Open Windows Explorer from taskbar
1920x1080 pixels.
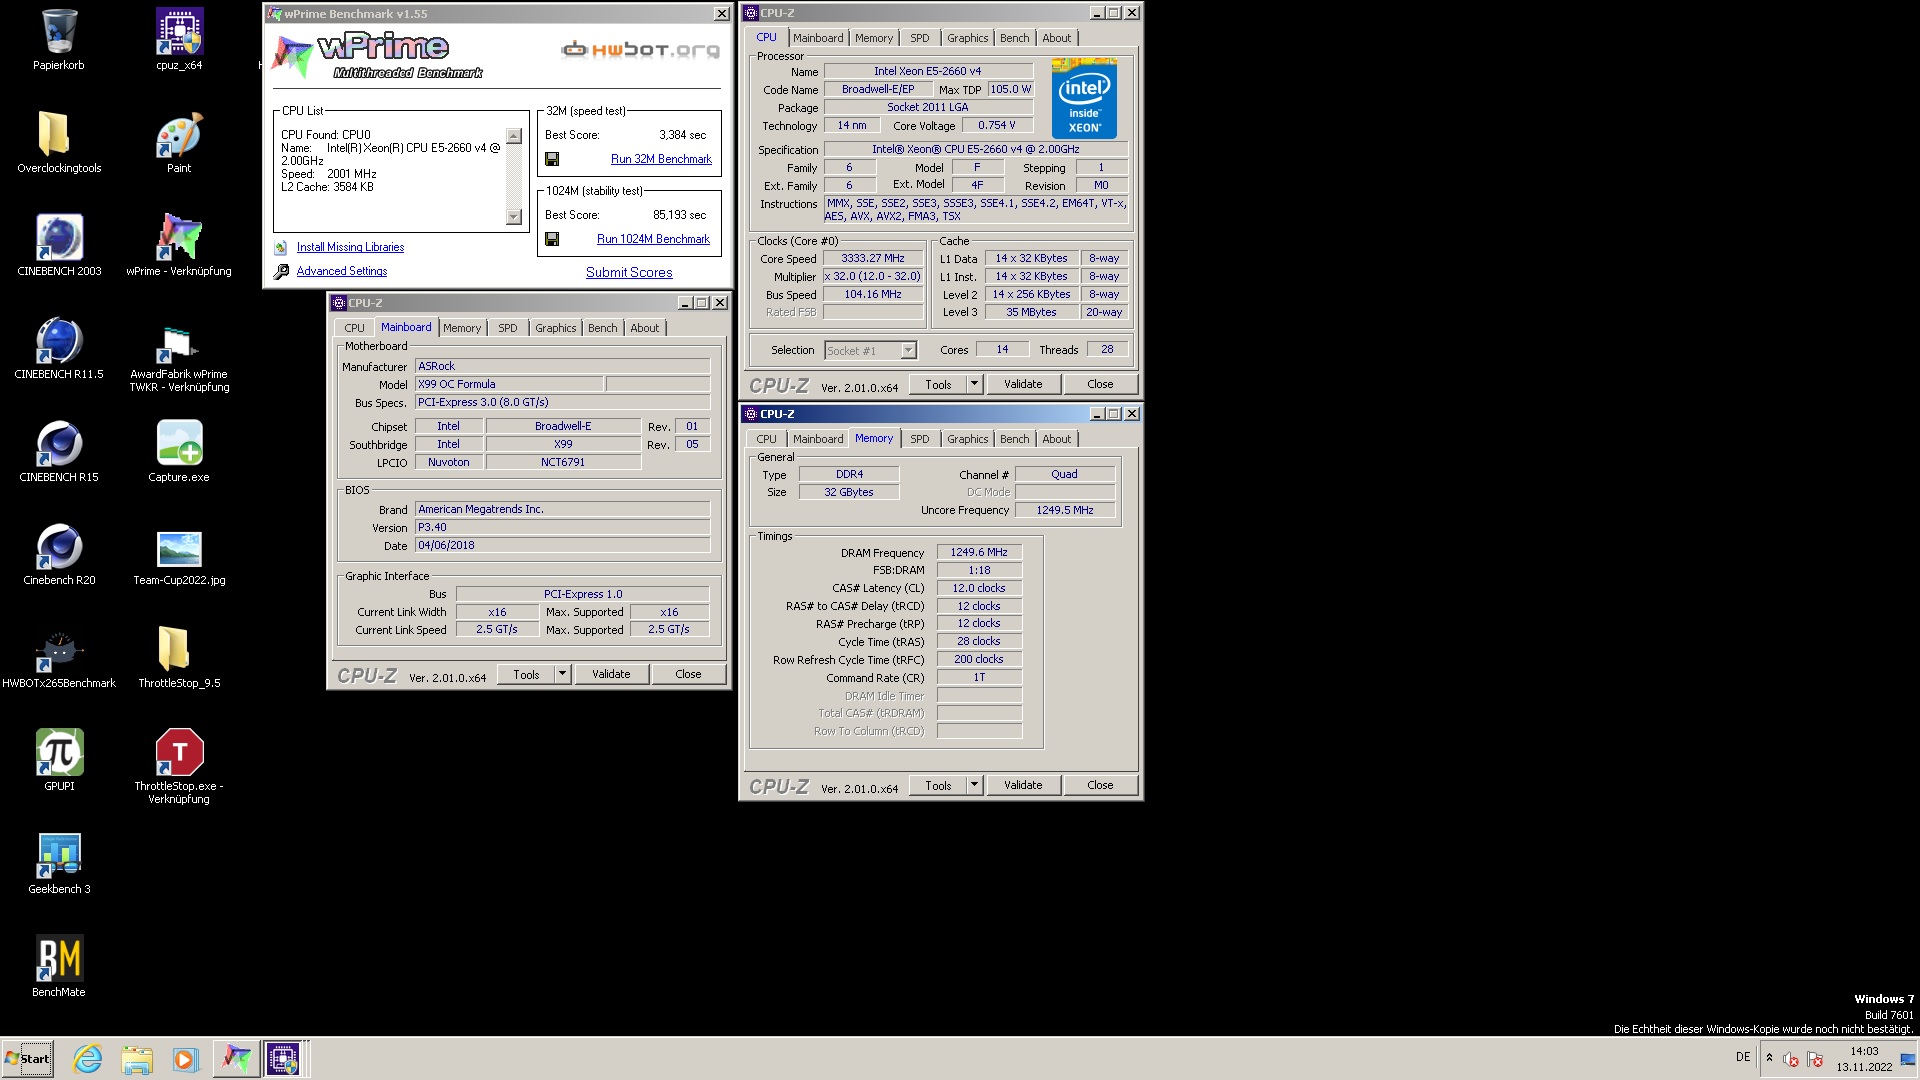[137, 1059]
